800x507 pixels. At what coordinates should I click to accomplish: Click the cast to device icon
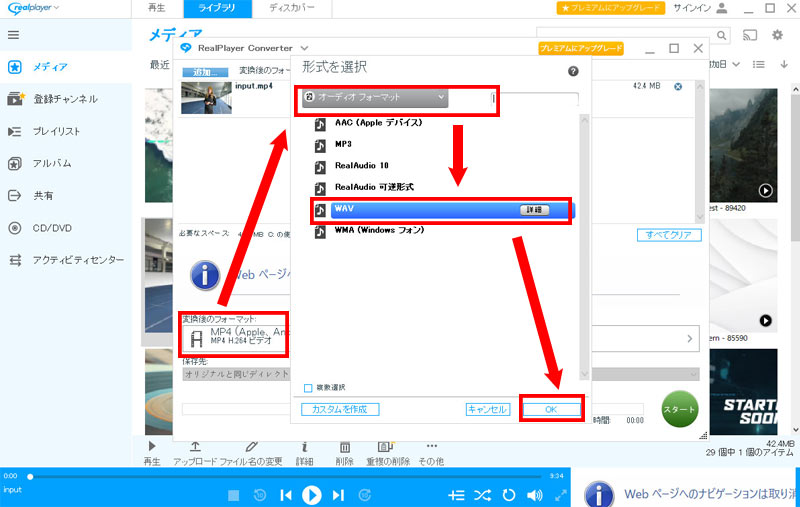point(750,36)
